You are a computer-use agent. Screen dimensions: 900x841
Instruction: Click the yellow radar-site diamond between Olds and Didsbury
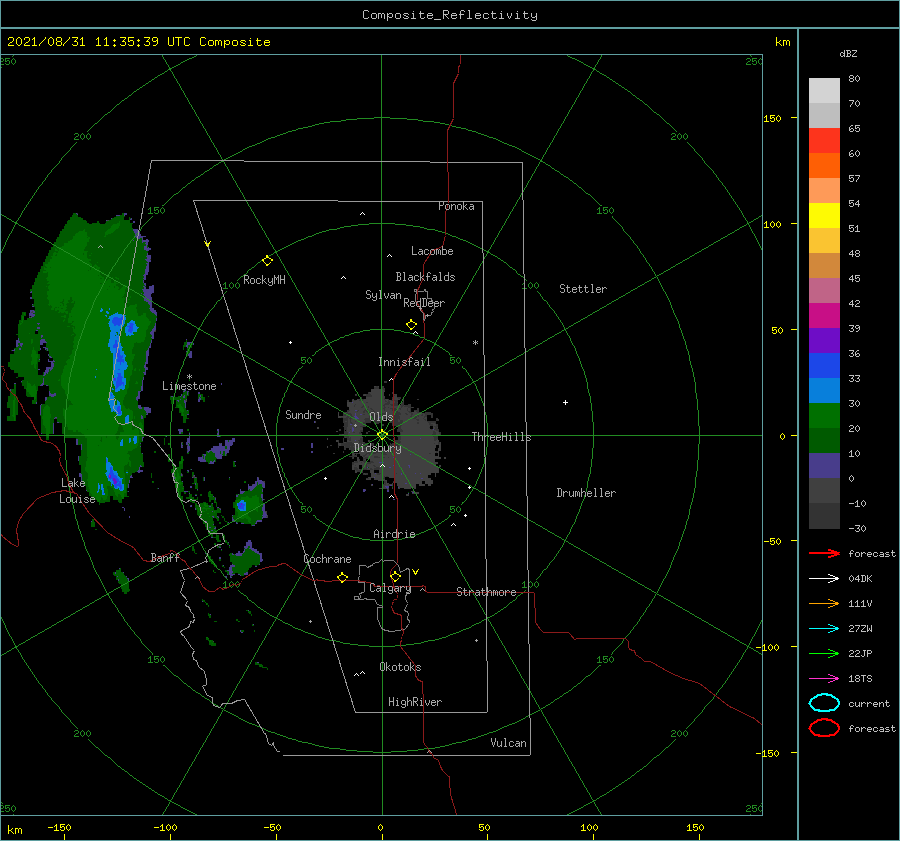click(x=382, y=435)
